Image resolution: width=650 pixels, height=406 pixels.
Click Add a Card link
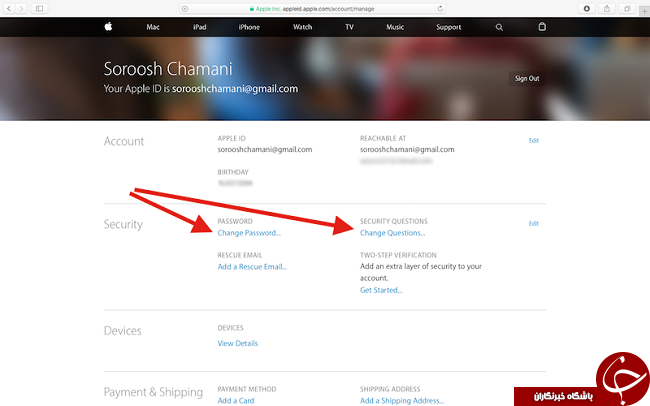tap(236, 401)
